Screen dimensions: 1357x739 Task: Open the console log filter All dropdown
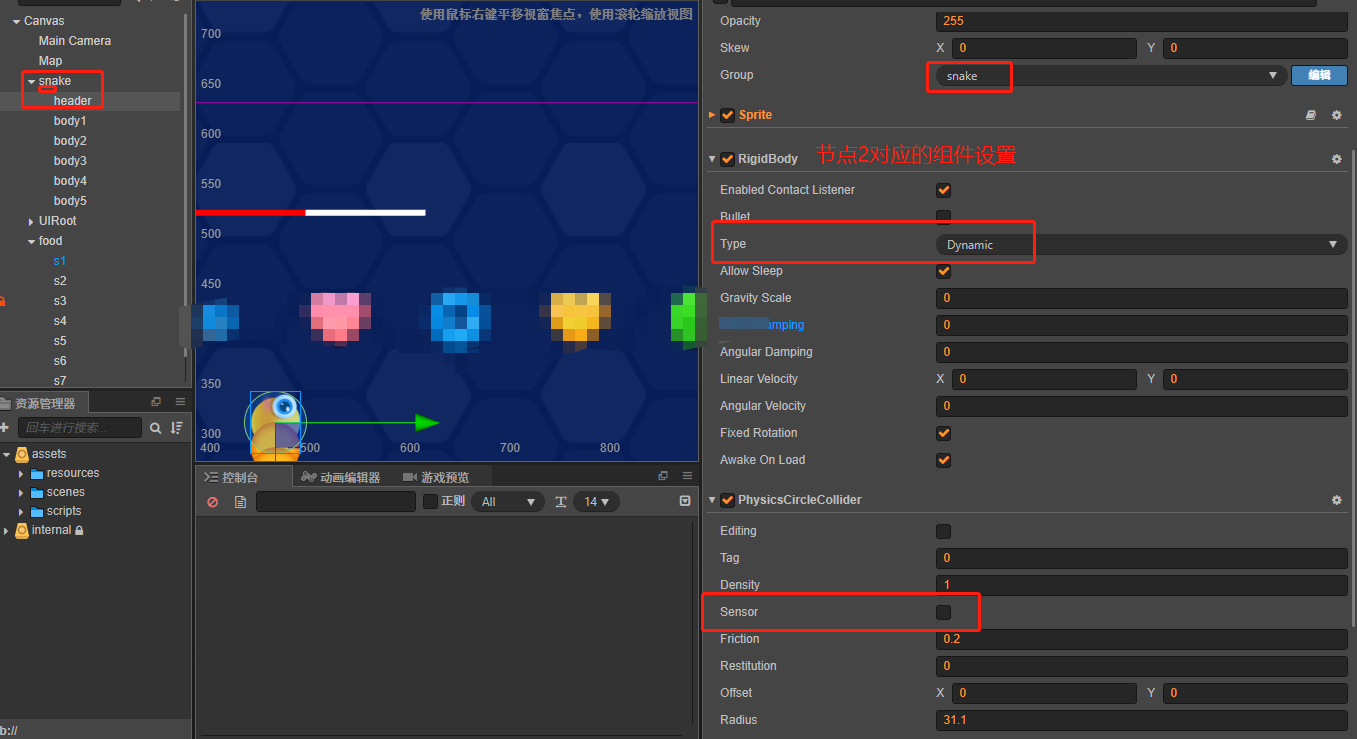coord(509,502)
